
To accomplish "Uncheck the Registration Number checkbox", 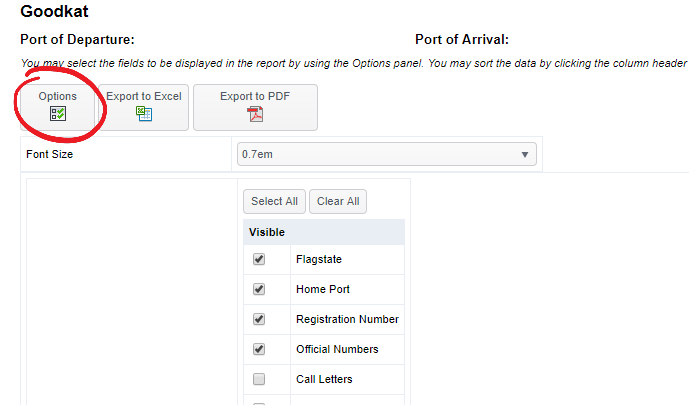I will pos(259,319).
